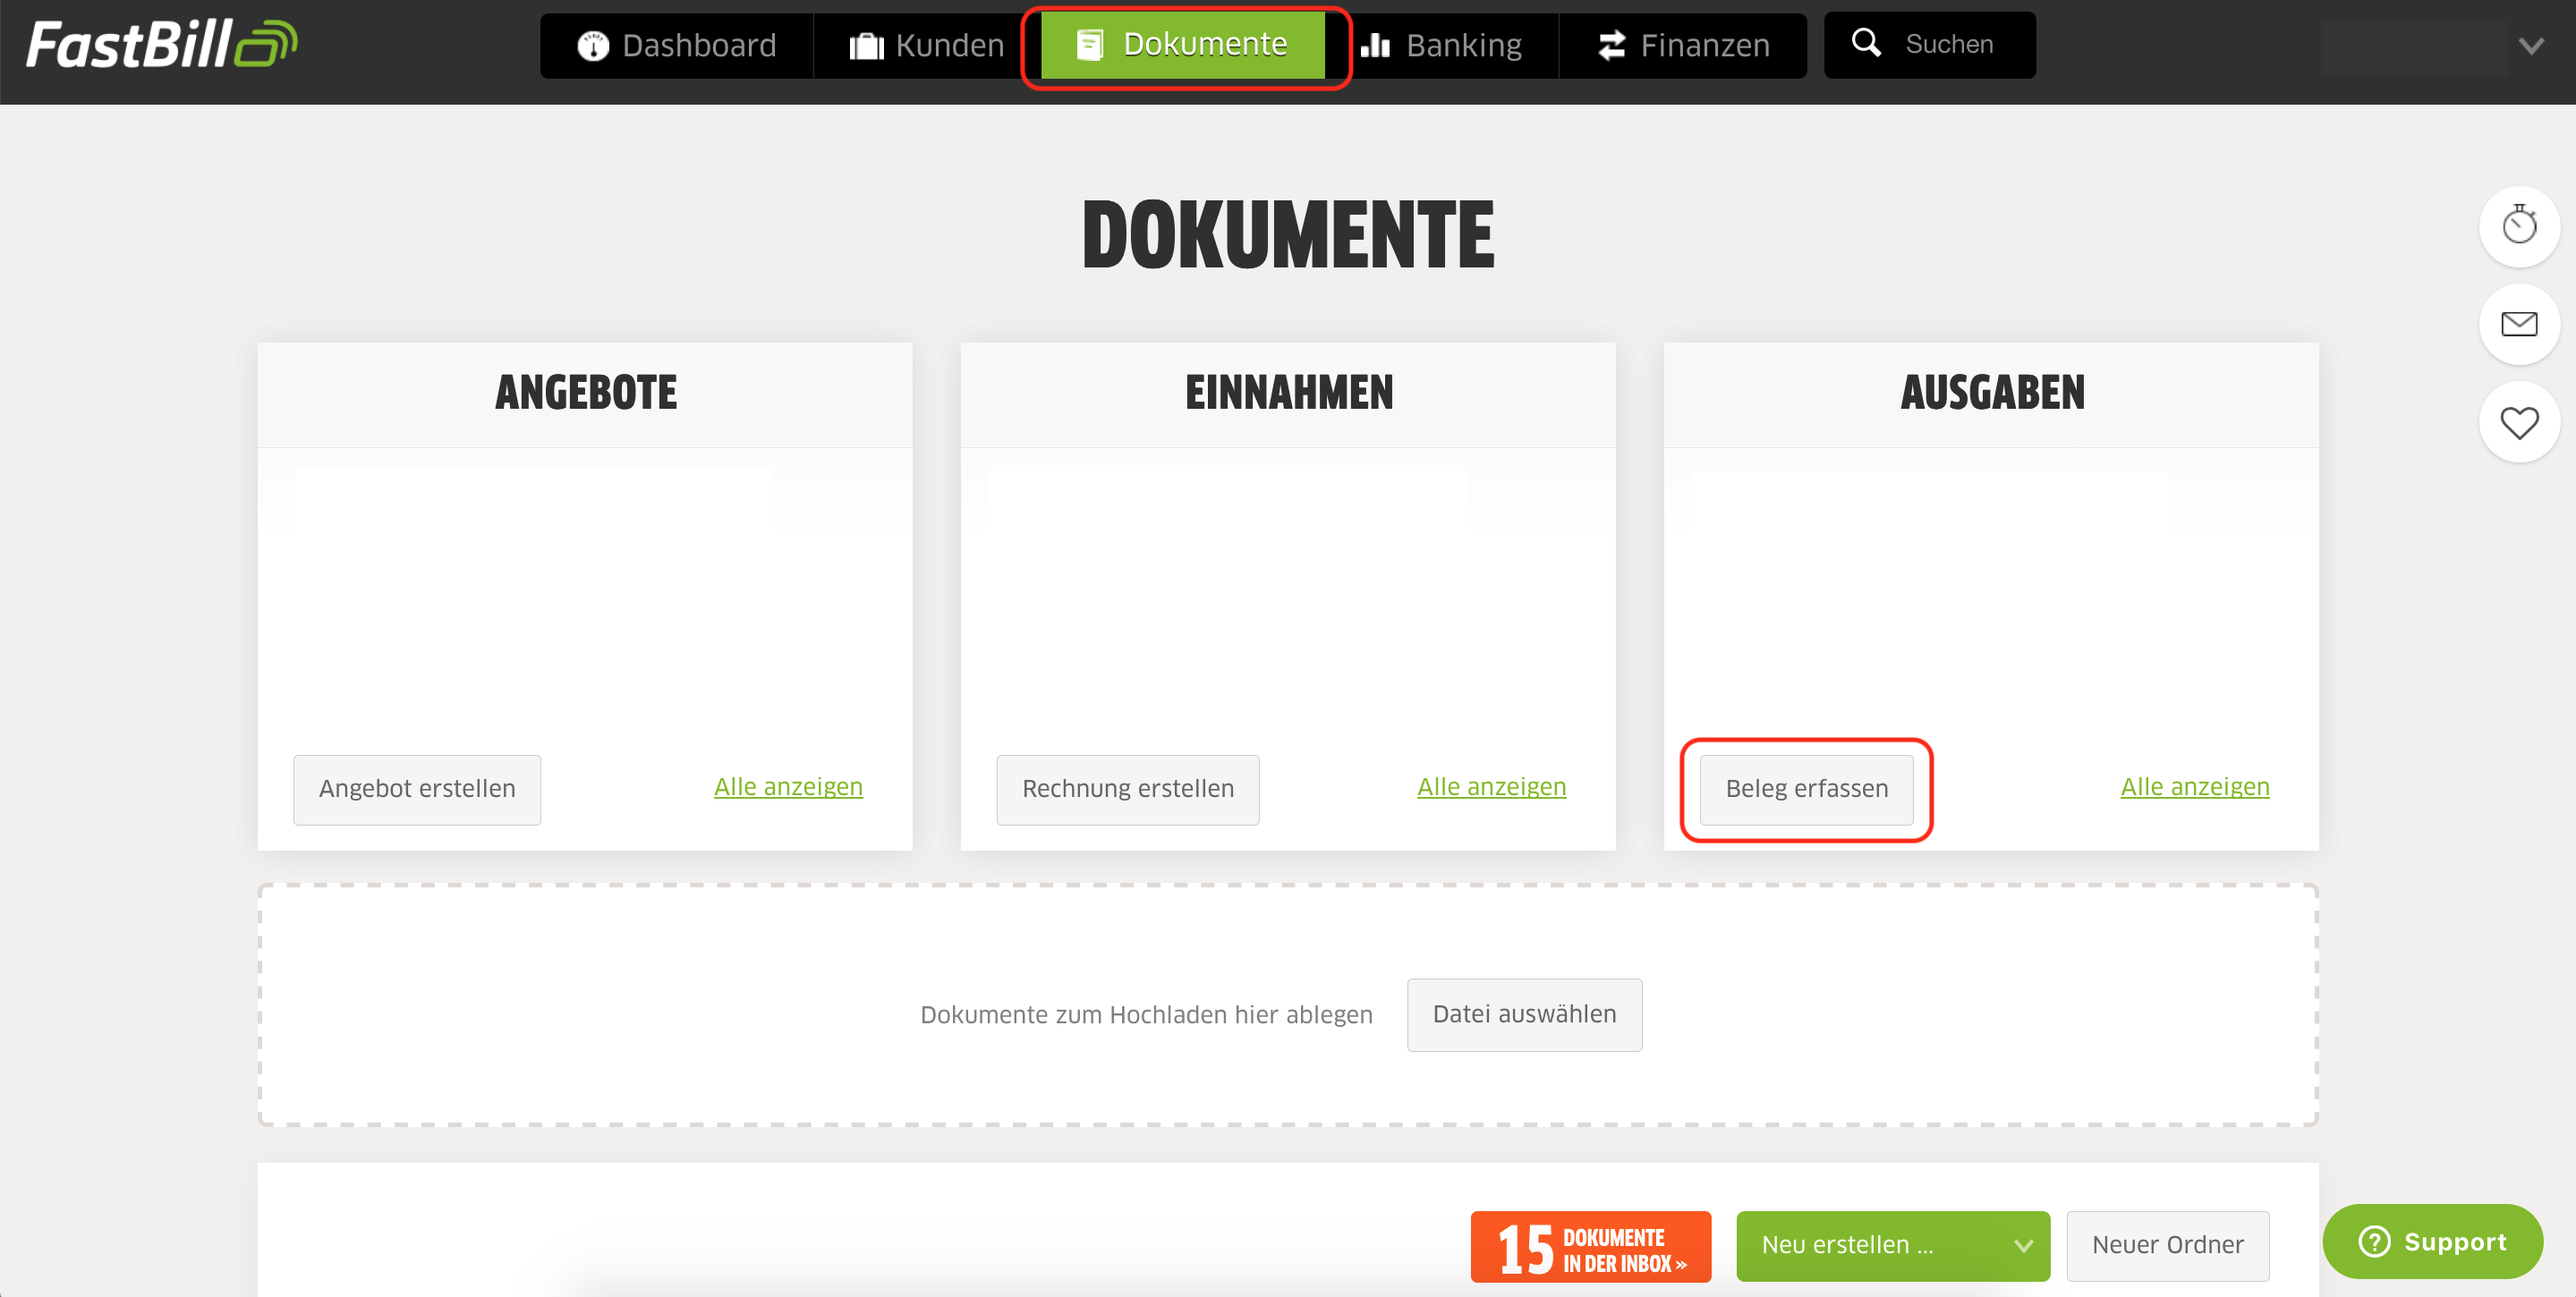The image size is (2576, 1297).
Task: Open the Finanzen menu item
Action: 1682,45
